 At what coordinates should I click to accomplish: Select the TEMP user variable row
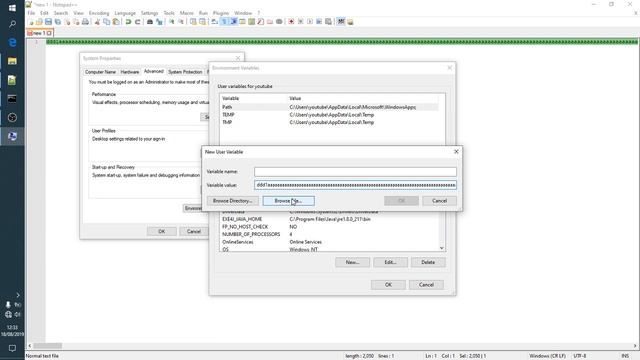coord(329,115)
